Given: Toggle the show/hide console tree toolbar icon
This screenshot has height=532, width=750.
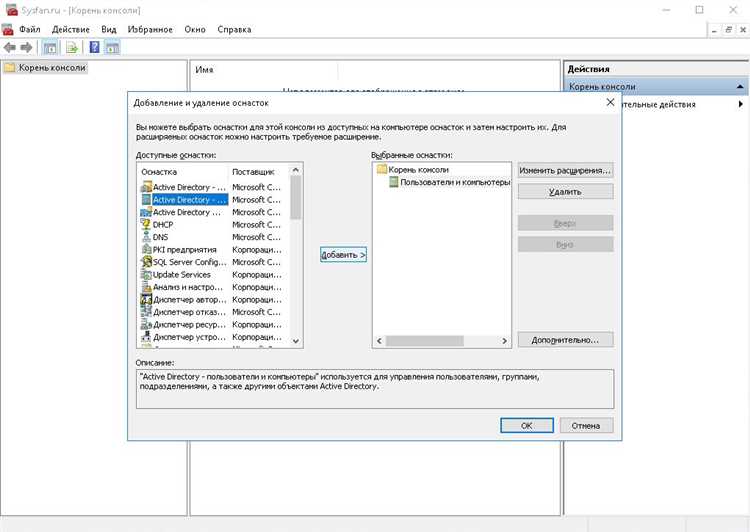Looking at the screenshot, I should (50, 47).
